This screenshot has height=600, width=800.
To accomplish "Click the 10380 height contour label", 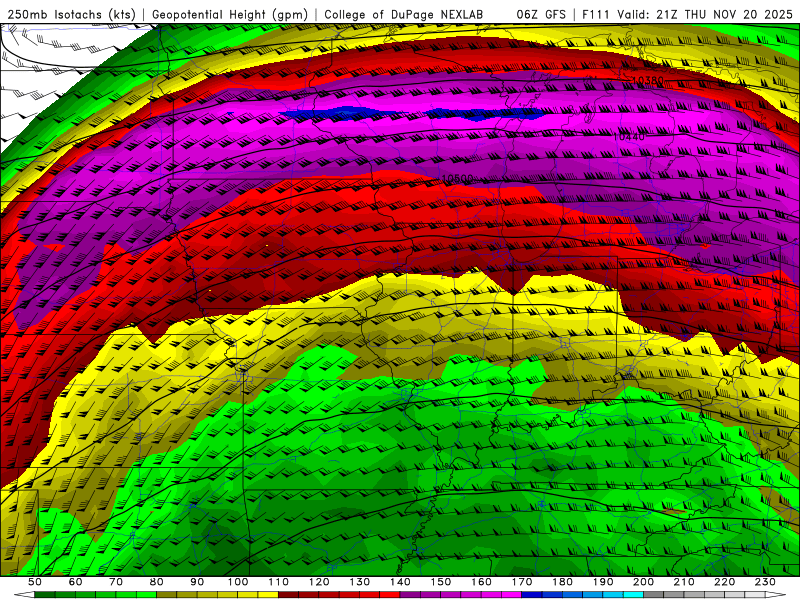I will (x=648, y=81).
